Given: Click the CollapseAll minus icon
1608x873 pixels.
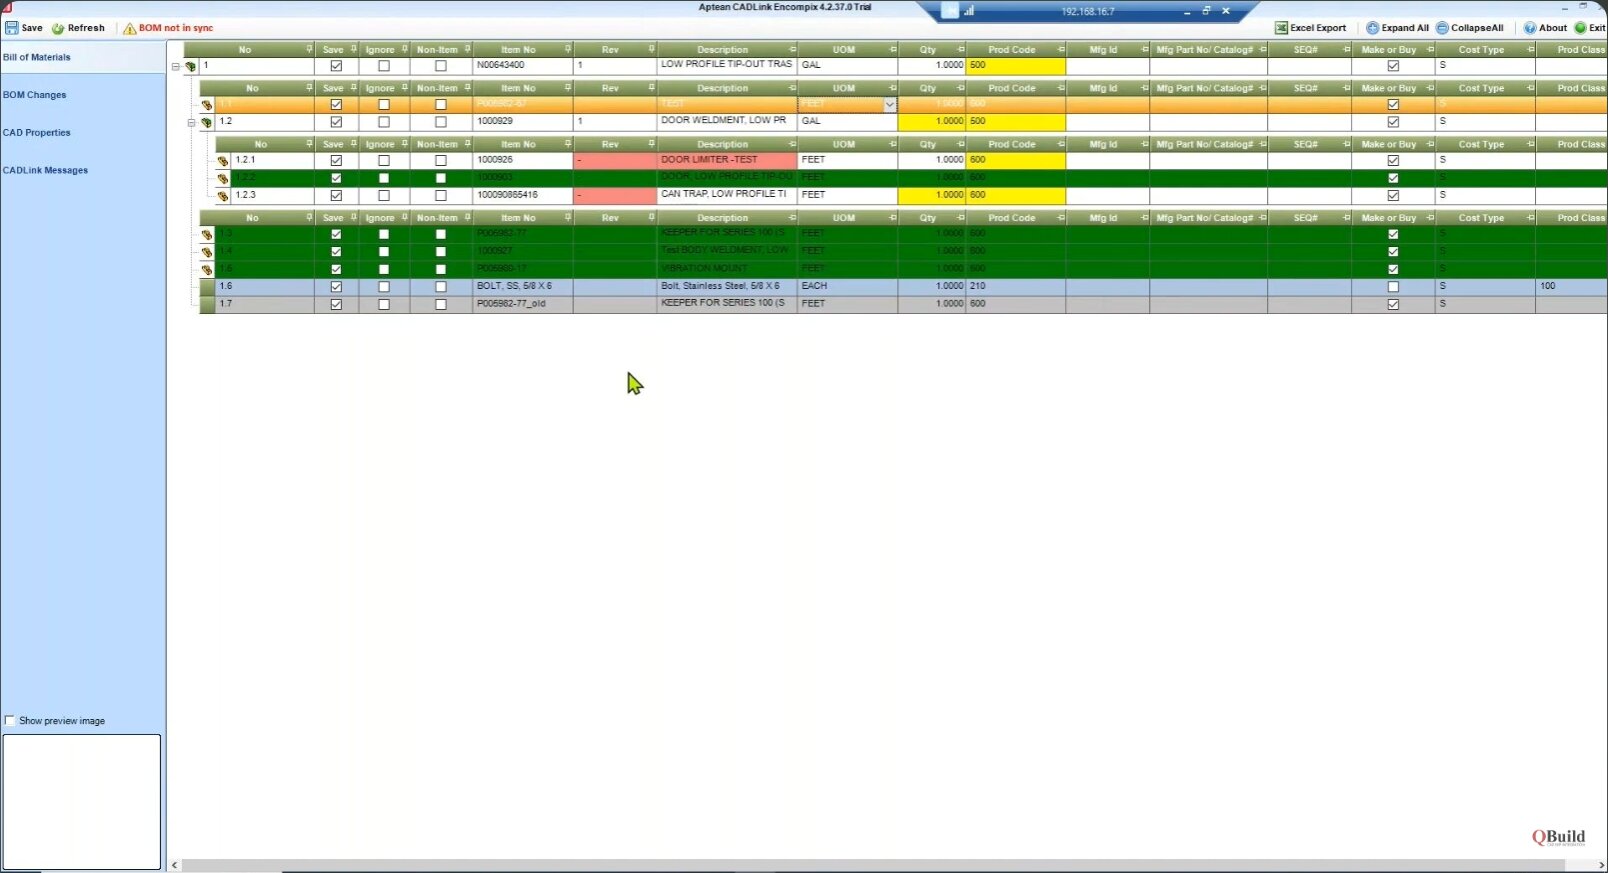Looking at the screenshot, I should (1442, 28).
